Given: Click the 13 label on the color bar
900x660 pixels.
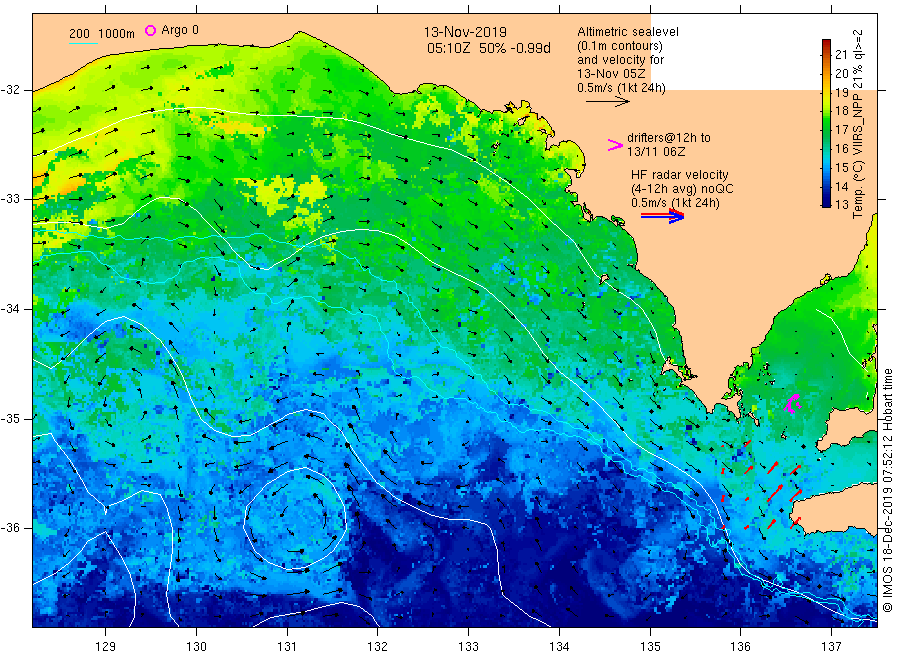Looking at the screenshot, I should [x=841, y=204].
